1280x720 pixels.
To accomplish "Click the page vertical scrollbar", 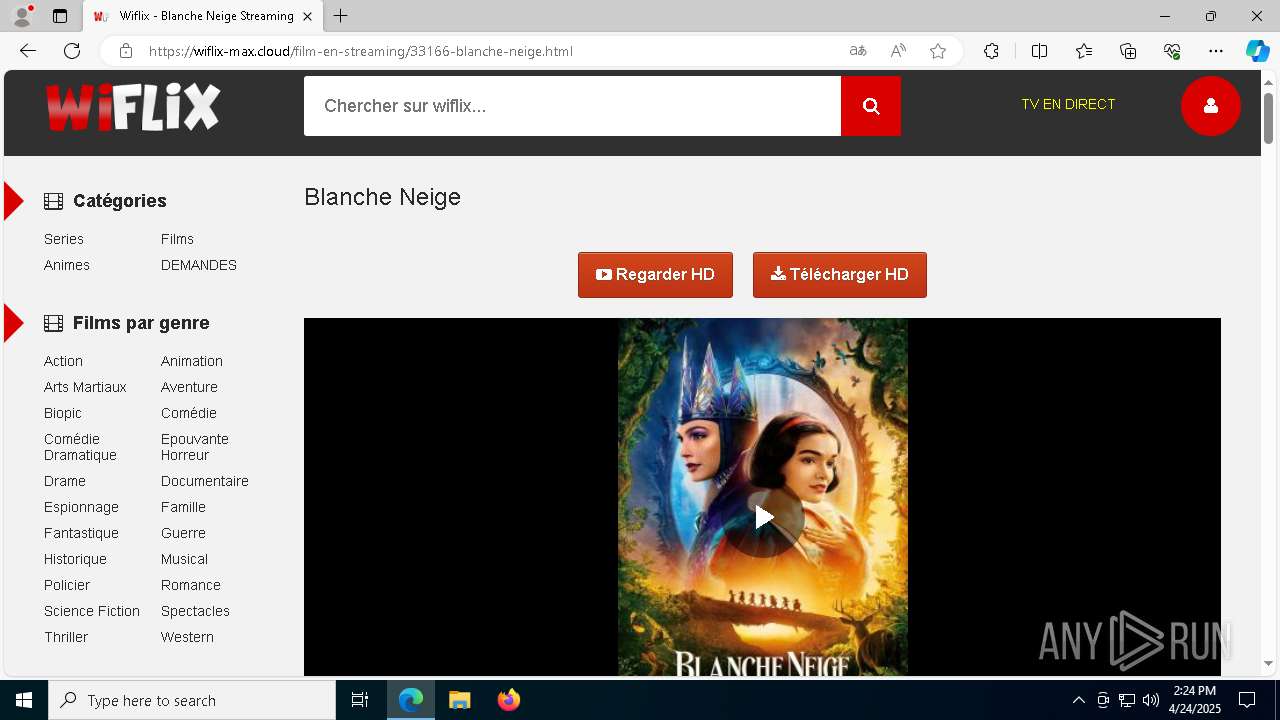I will tap(1268, 118).
